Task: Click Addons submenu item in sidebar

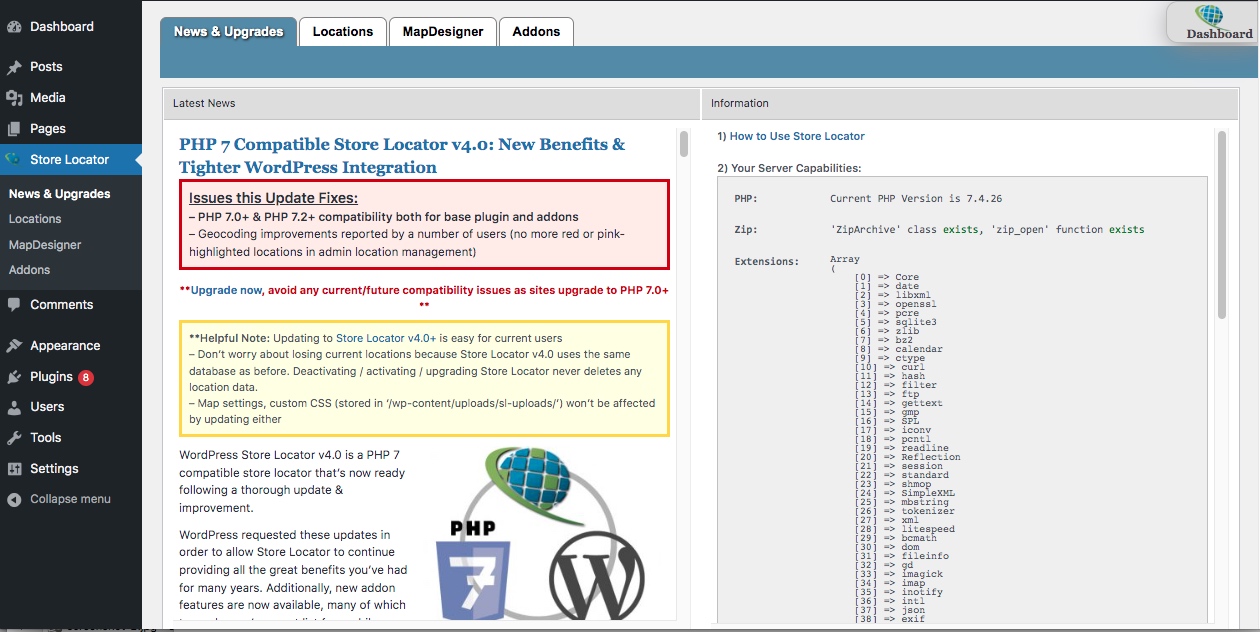Action: (x=29, y=270)
